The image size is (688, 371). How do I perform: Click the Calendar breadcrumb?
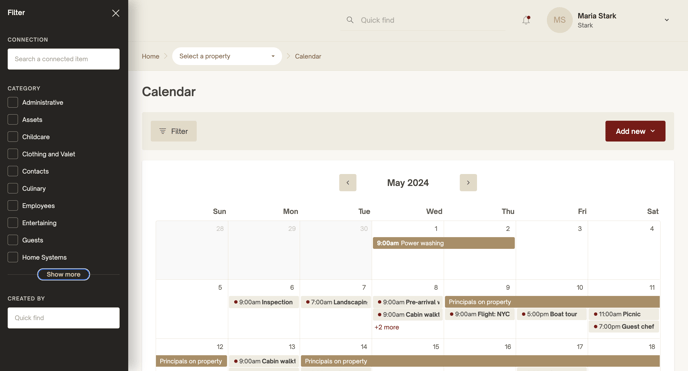point(308,56)
